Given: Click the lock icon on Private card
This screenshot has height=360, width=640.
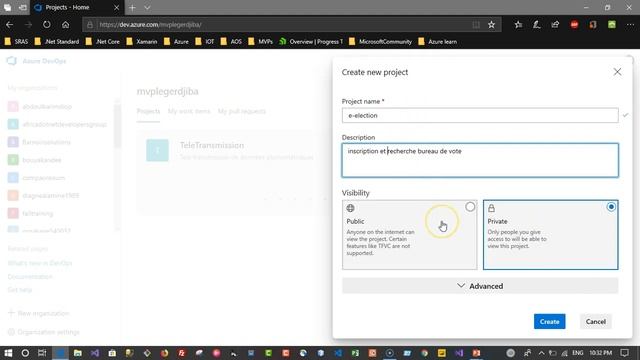Looking at the screenshot, I should 491,208.
